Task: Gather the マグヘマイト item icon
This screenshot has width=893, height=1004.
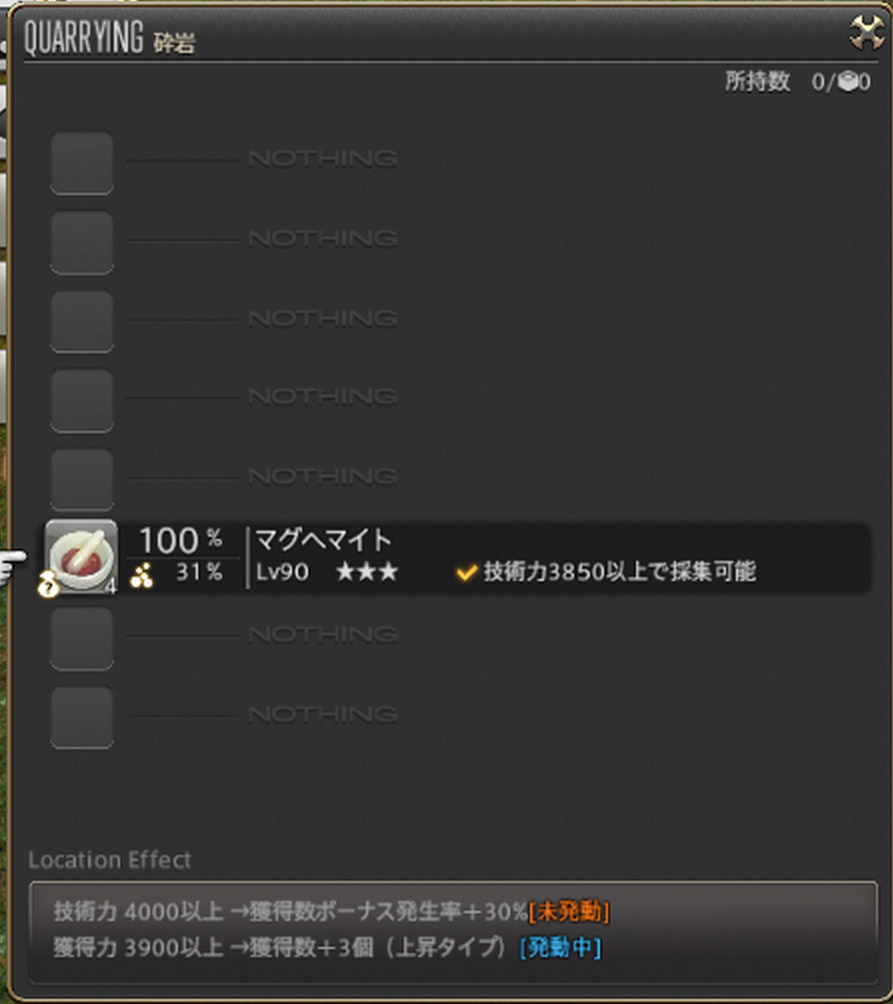Action: (x=81, y=556)
